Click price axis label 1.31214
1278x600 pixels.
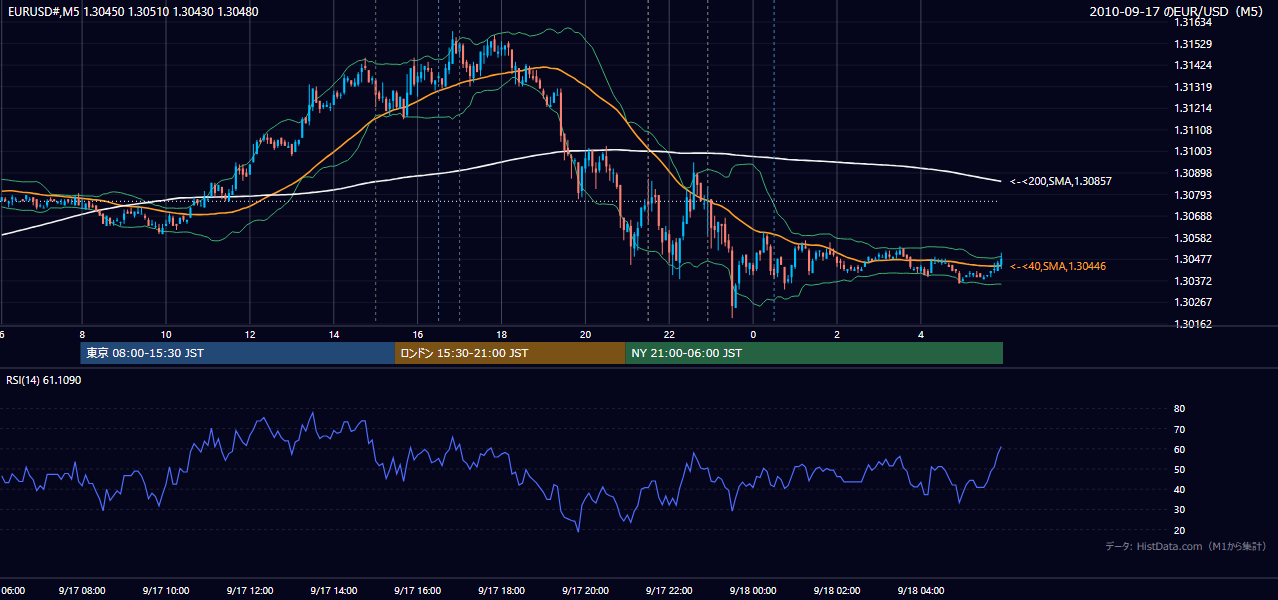click(1195, 108)
